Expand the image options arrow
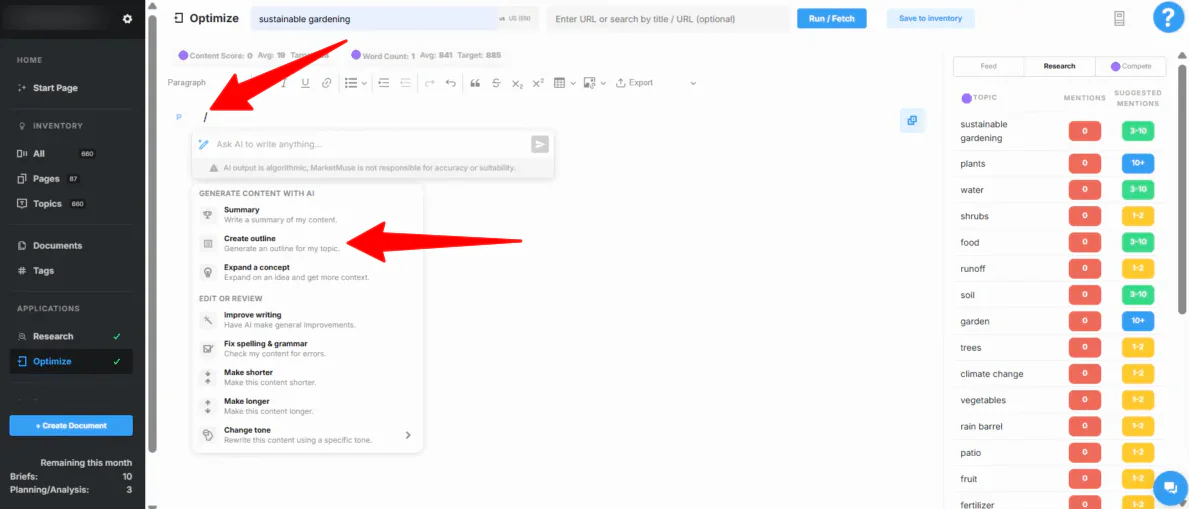This screenshot has height=509, width=1189. (603, 83)
